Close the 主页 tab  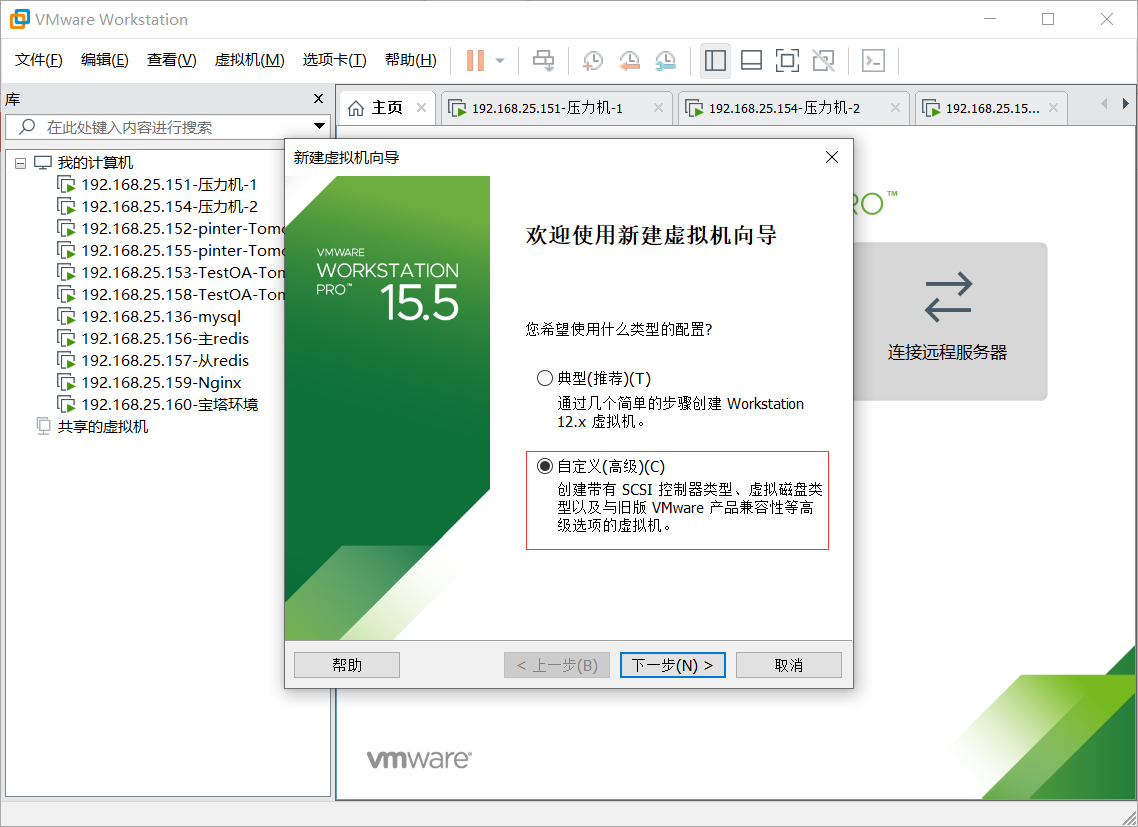421,107
